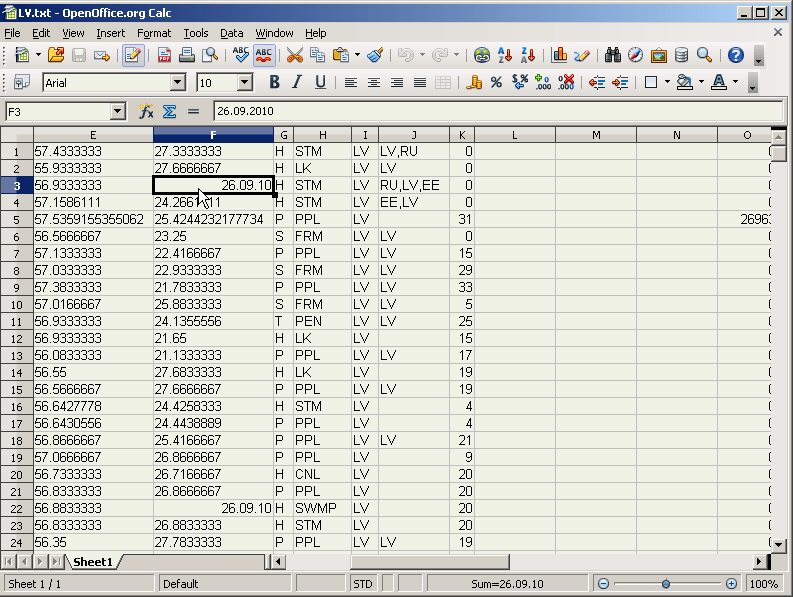The height and width of the screenshot is (597, 793).
Task: Move the zoom slider handle
Action: (666, 584)
